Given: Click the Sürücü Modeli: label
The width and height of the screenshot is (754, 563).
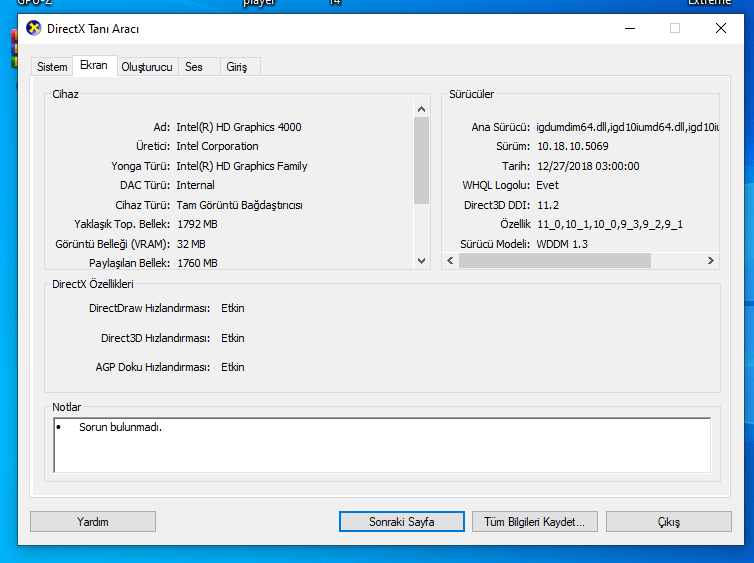Looking at the screenshot, I should pyautogui.click(x=495, y=244).
